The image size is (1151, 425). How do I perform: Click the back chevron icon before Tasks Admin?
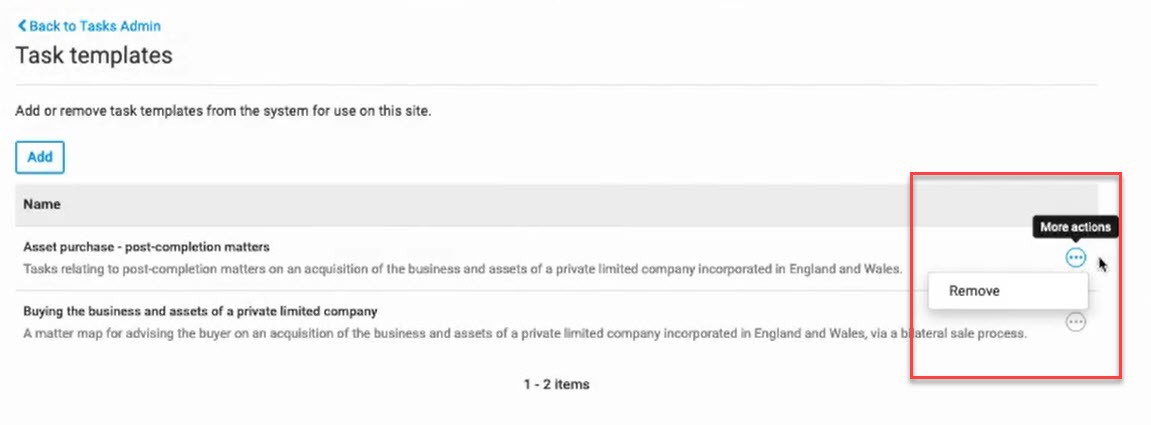click(x=22, y=26)
